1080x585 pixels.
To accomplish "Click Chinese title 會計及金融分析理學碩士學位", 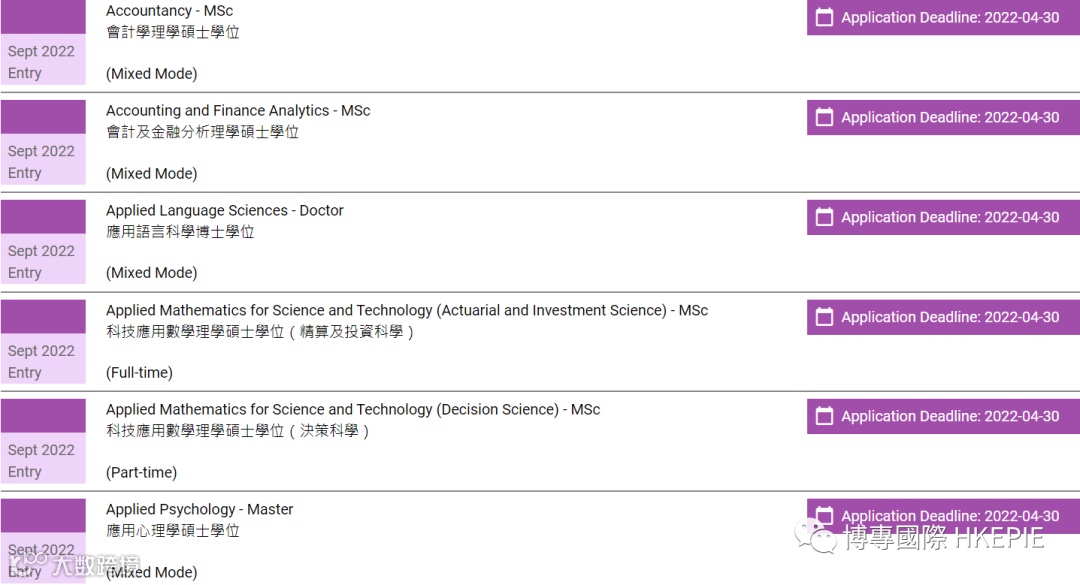I will [202, 132].
